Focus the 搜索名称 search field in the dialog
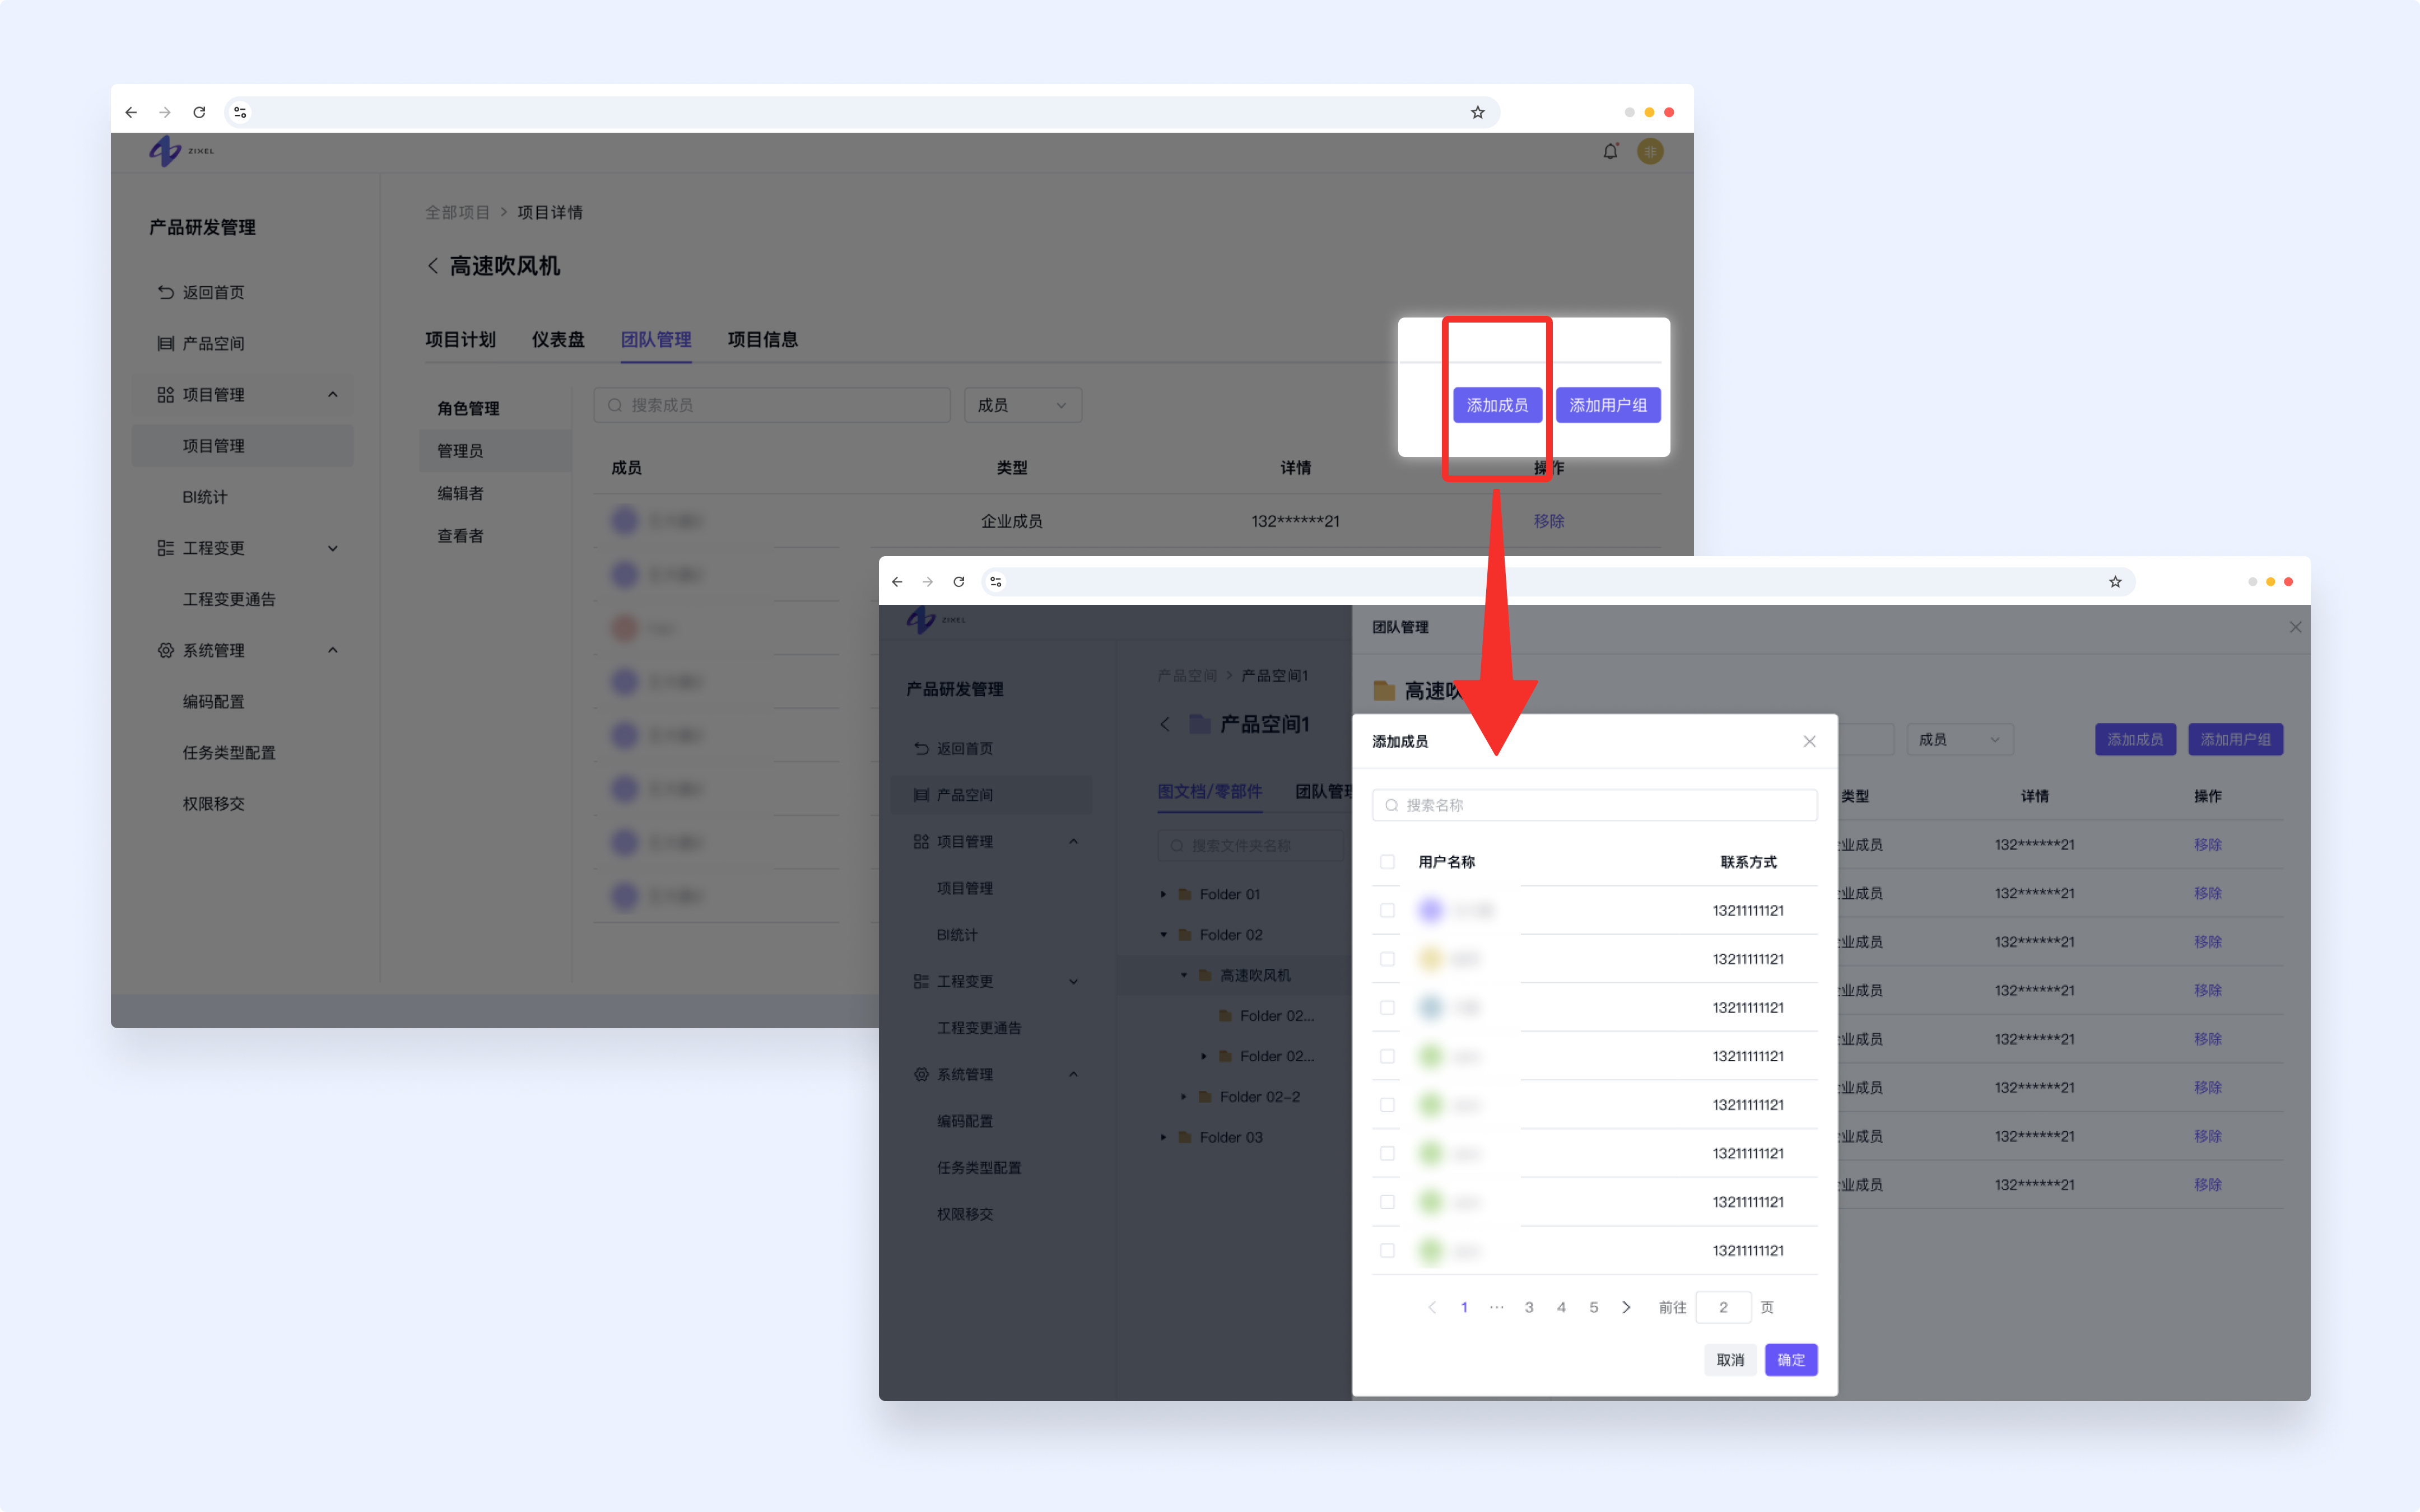The height and width of the screenshot is (1512, 2420). [x=1595, y=805]
